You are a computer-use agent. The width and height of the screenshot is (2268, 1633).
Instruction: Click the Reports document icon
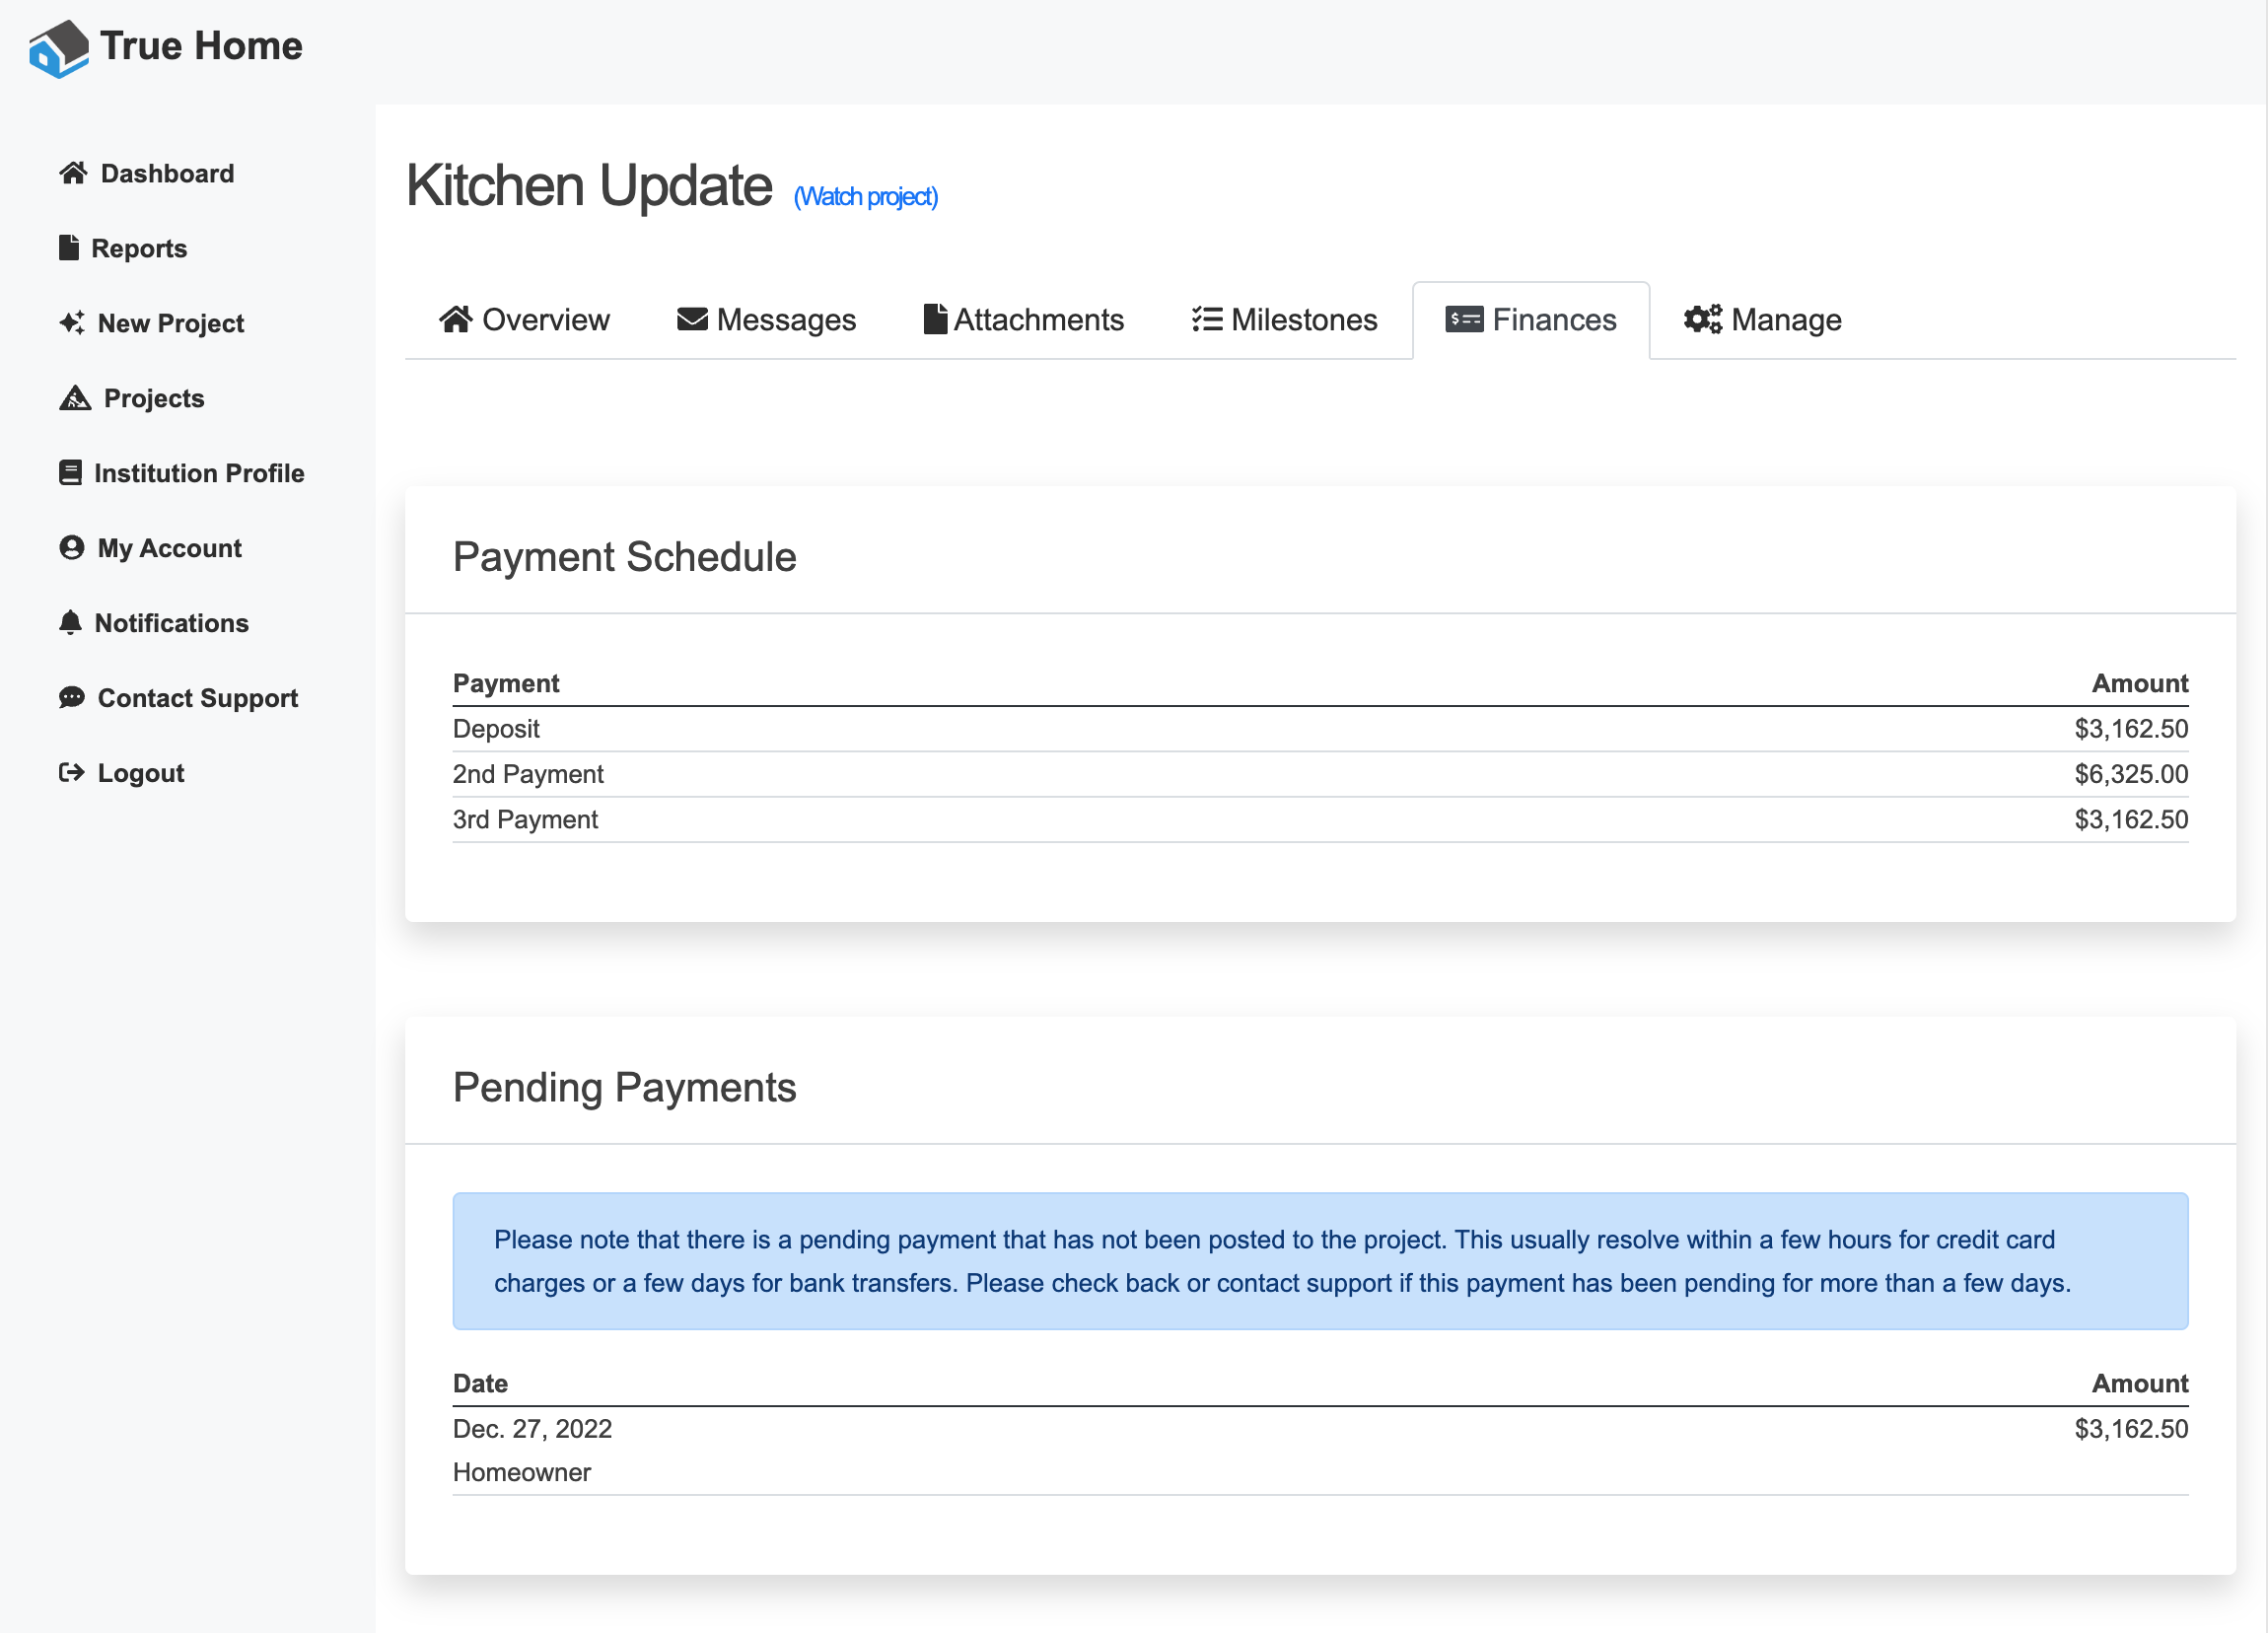click(69, 248)
